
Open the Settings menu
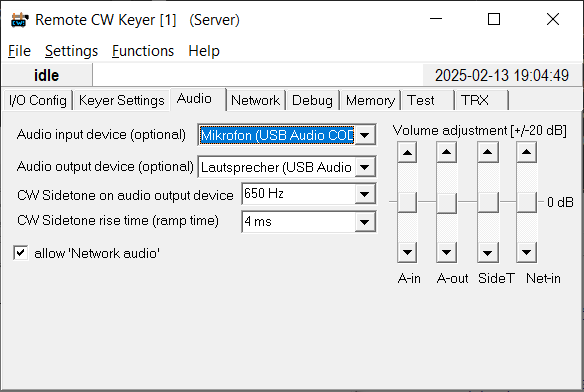[x=72, y=51]
